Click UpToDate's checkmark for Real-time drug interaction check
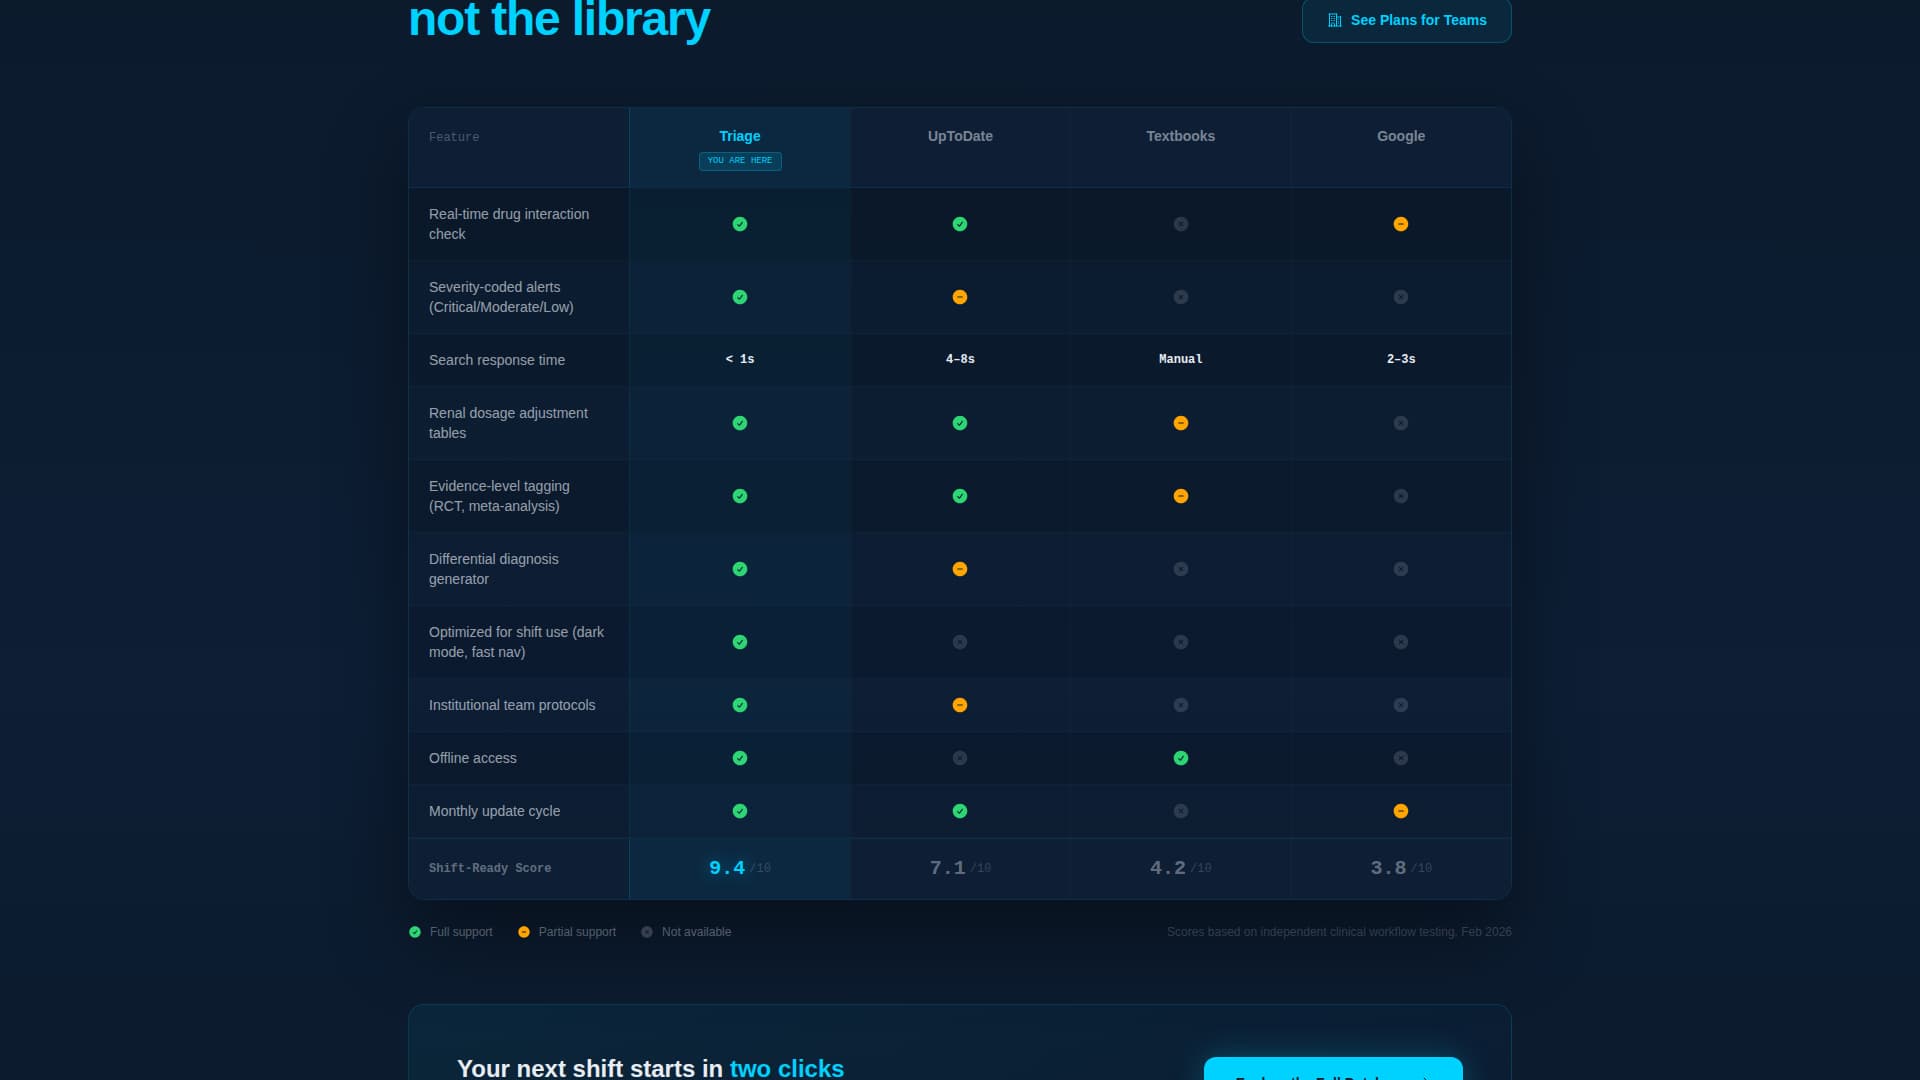Screen dimensions: 1920x1080 [x=960, y=224]
